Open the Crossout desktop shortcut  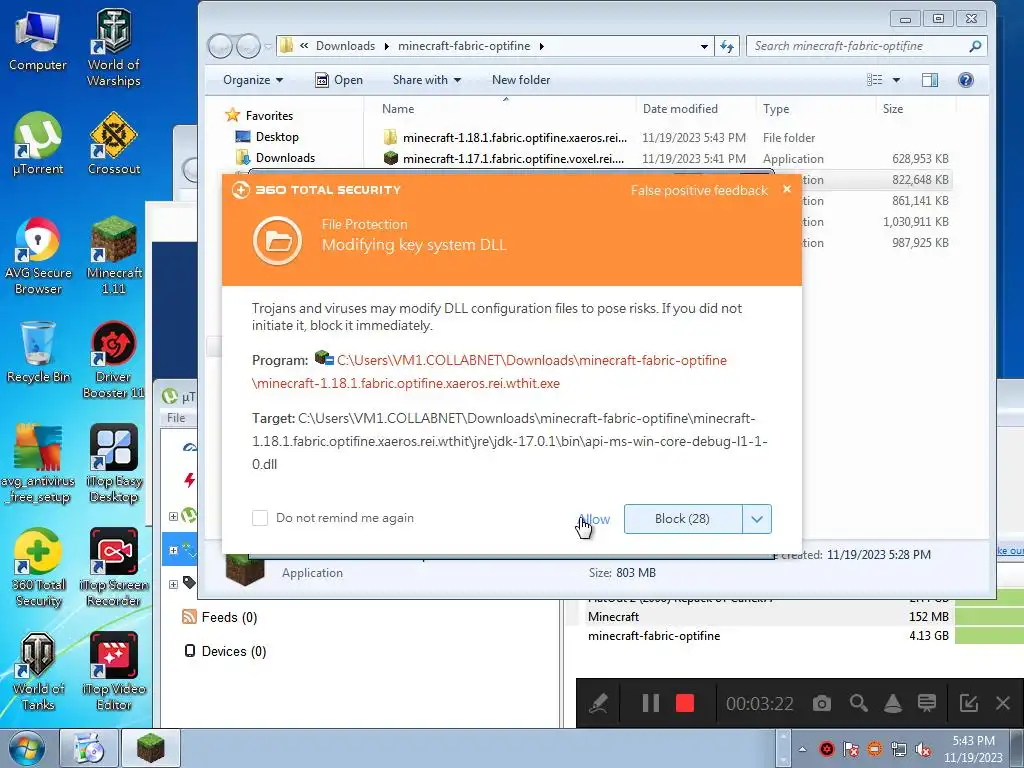point(114,144)
